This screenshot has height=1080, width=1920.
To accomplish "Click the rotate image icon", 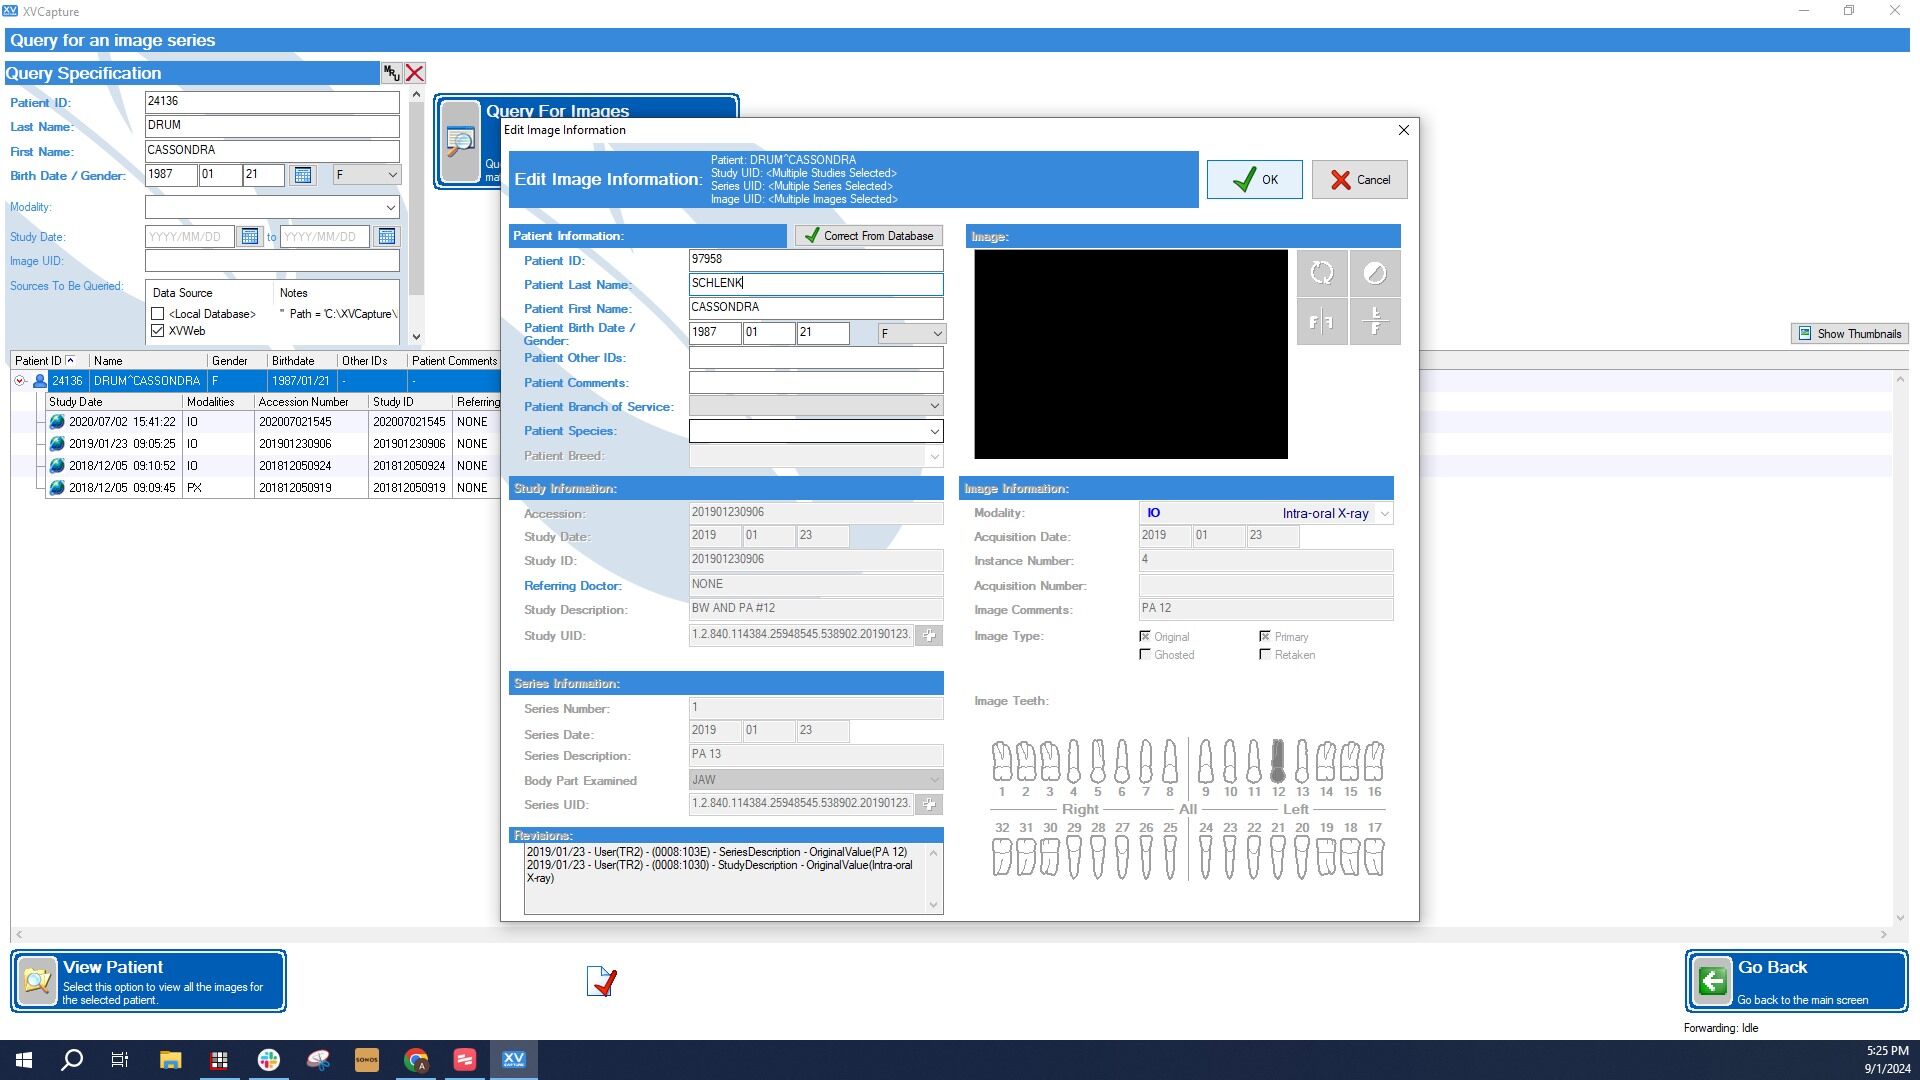I will coord(1321,273).
